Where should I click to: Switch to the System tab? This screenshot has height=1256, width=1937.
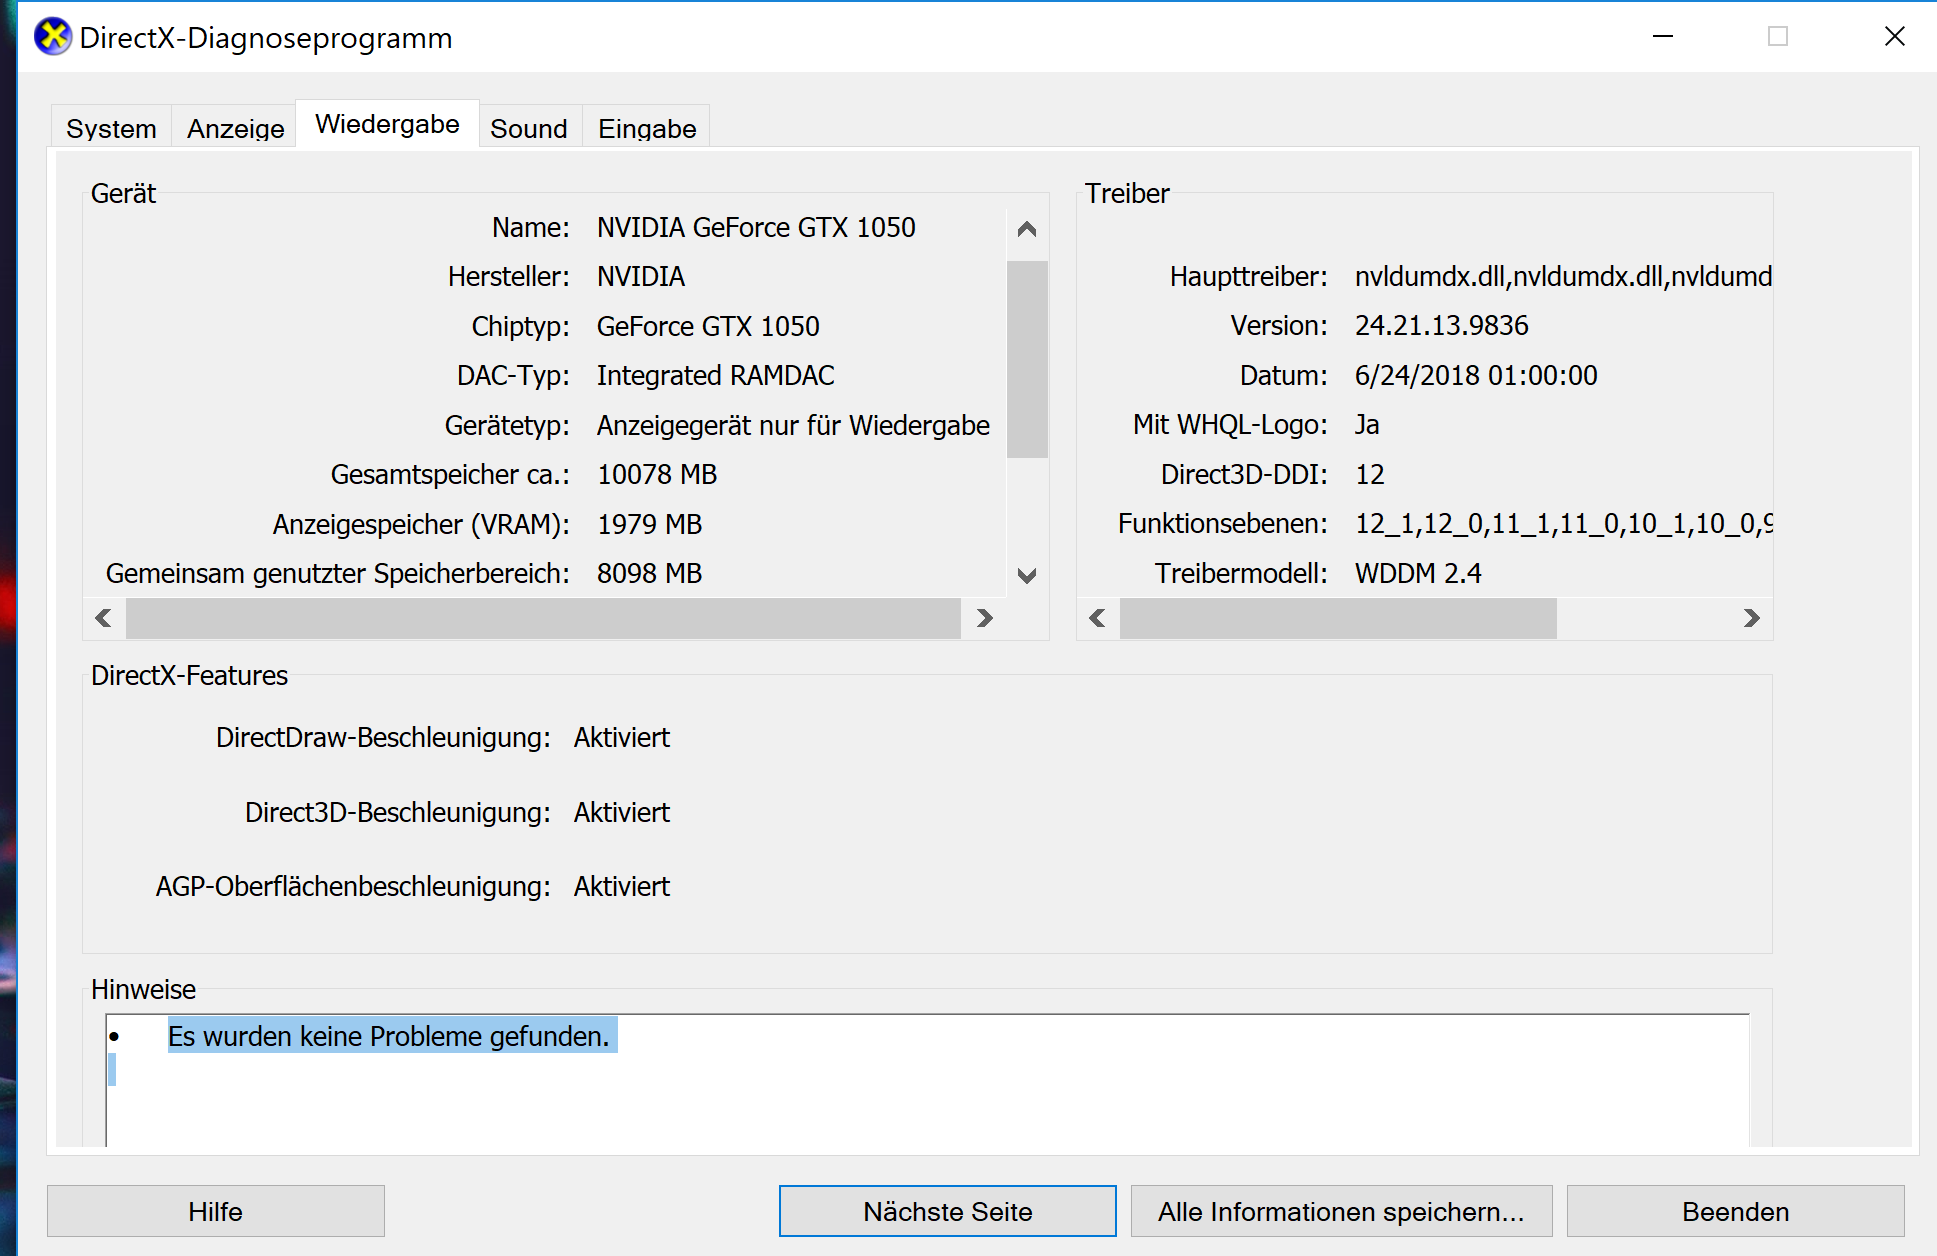point(111,129)
